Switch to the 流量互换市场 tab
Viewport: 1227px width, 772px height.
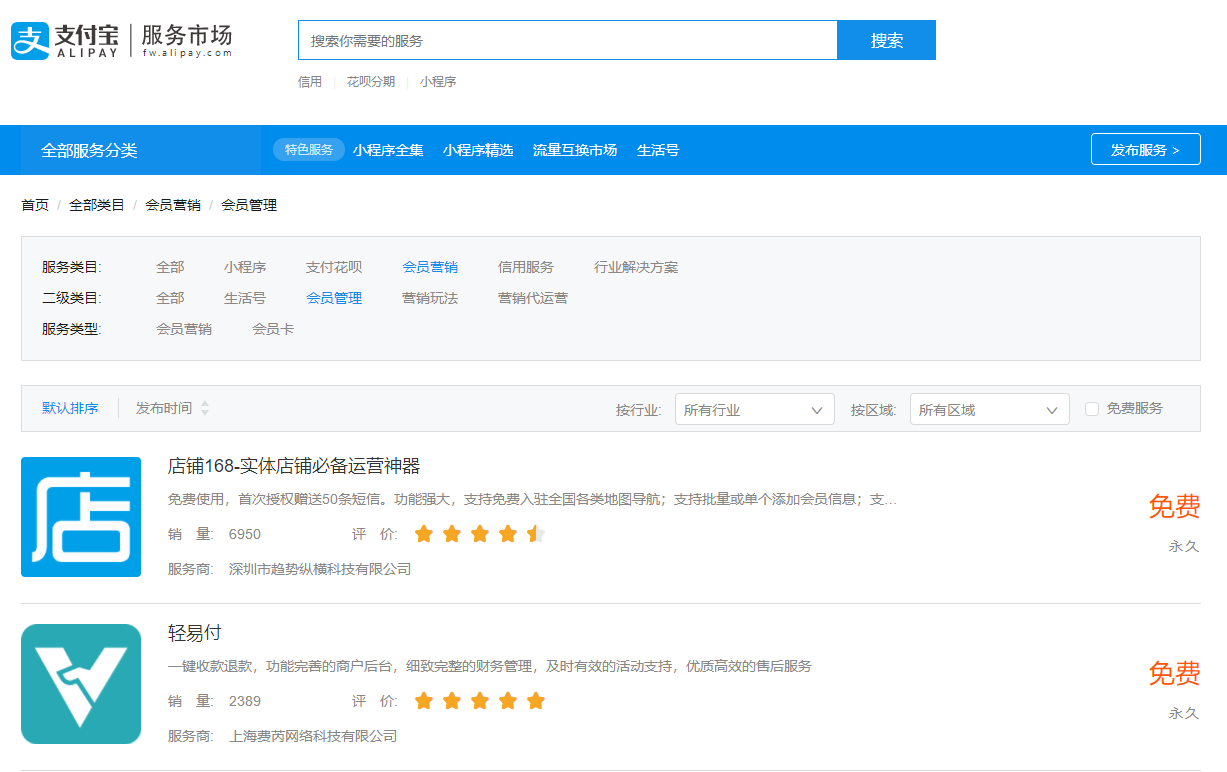(576, 149)
